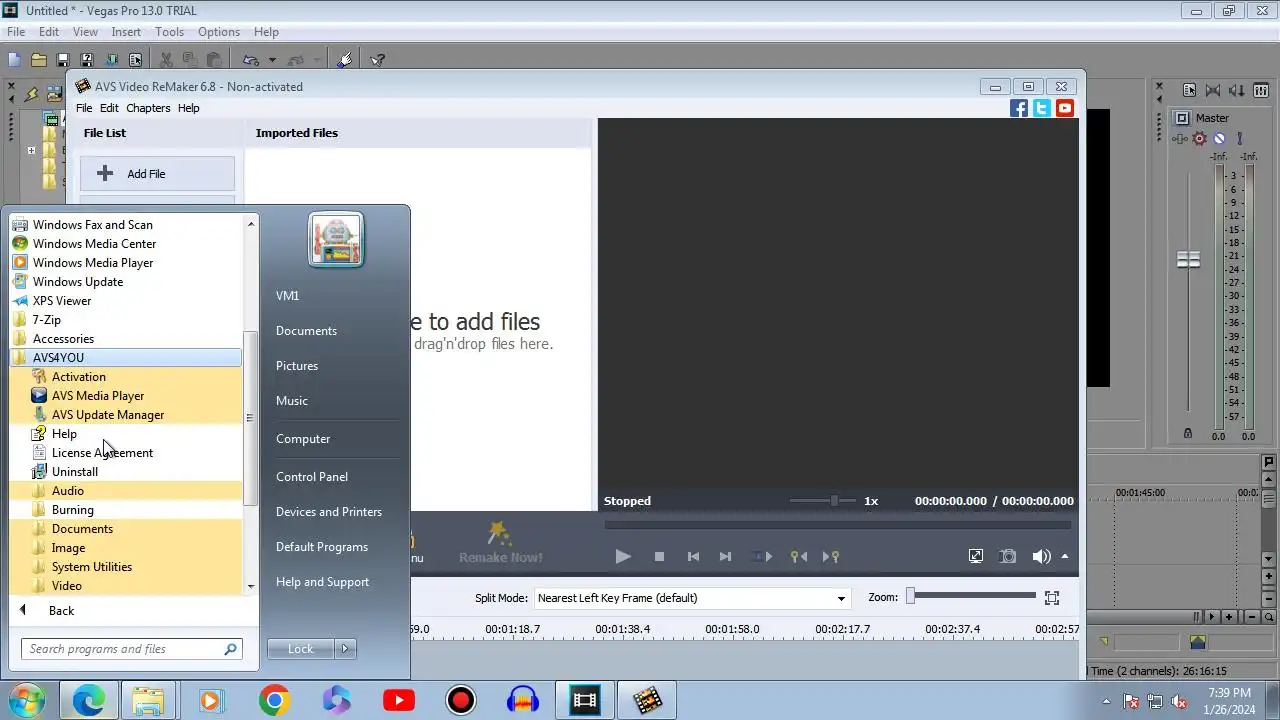Open the AVS Edit menu
This screenshot has height=720, width=1280.
tap(109, 108)
